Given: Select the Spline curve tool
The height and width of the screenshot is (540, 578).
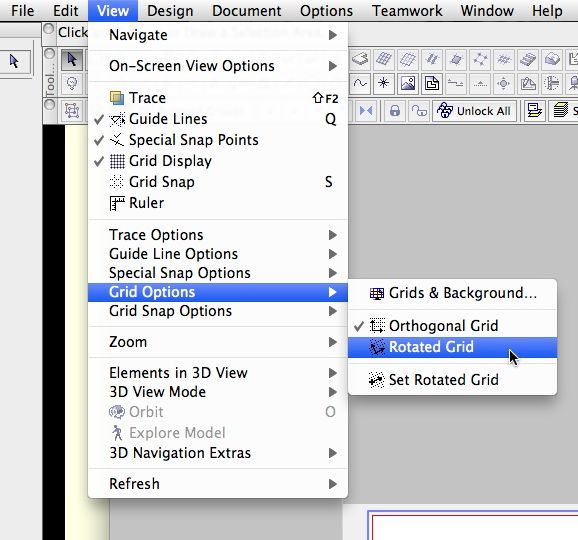Looking at the screenshot, I should (x=360, y=83).
